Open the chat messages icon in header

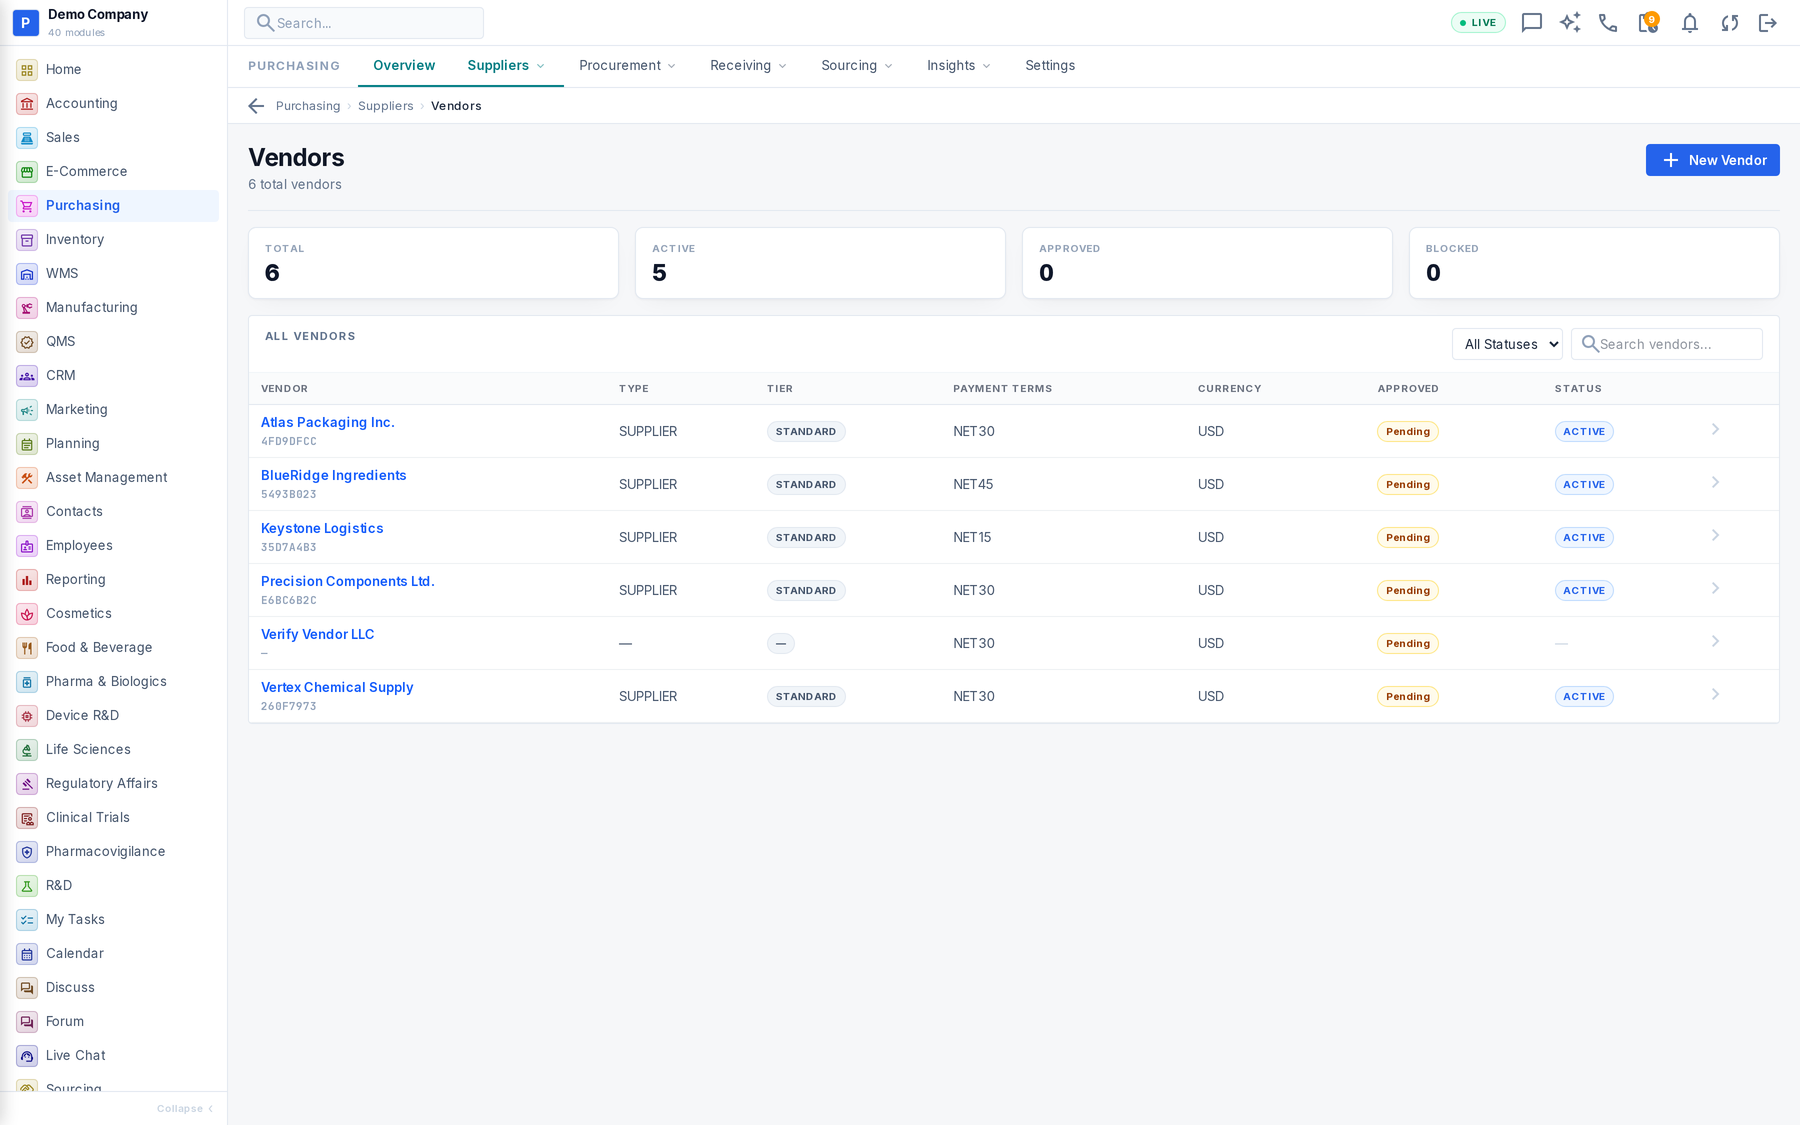(x=1531, y=23)
